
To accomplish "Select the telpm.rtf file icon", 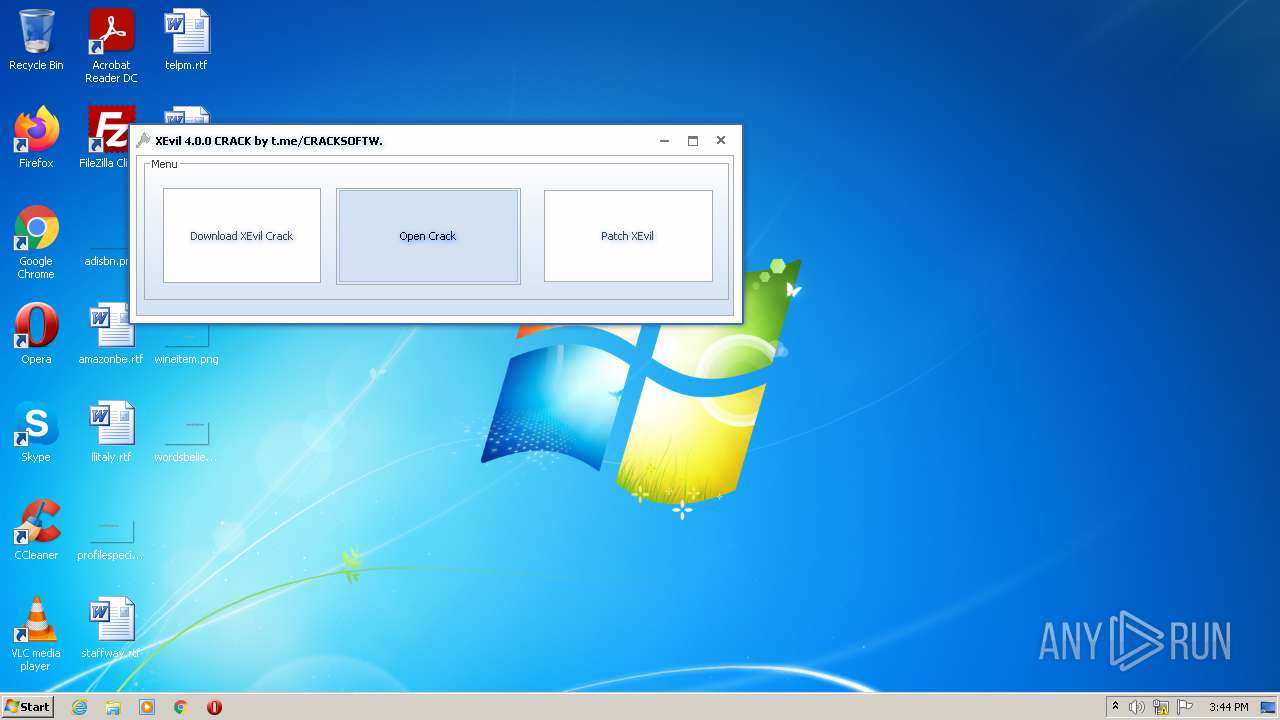I will pyautogui.click(x=187, y=40).
